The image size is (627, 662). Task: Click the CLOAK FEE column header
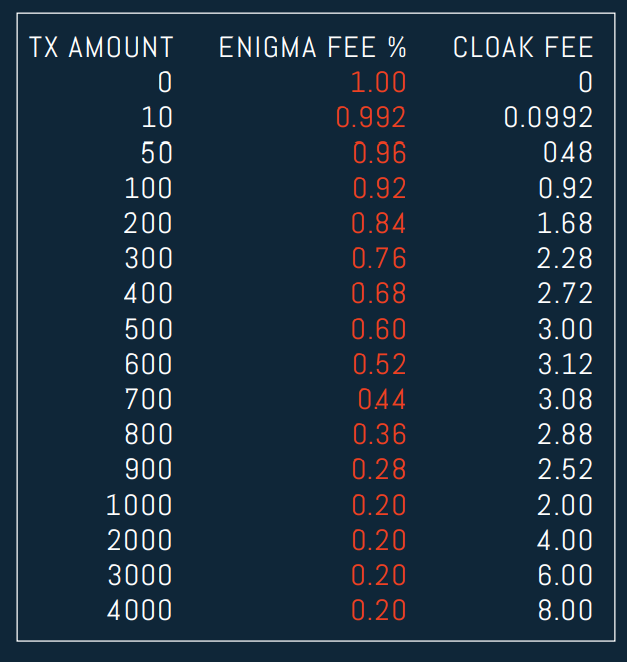[523, 47]
